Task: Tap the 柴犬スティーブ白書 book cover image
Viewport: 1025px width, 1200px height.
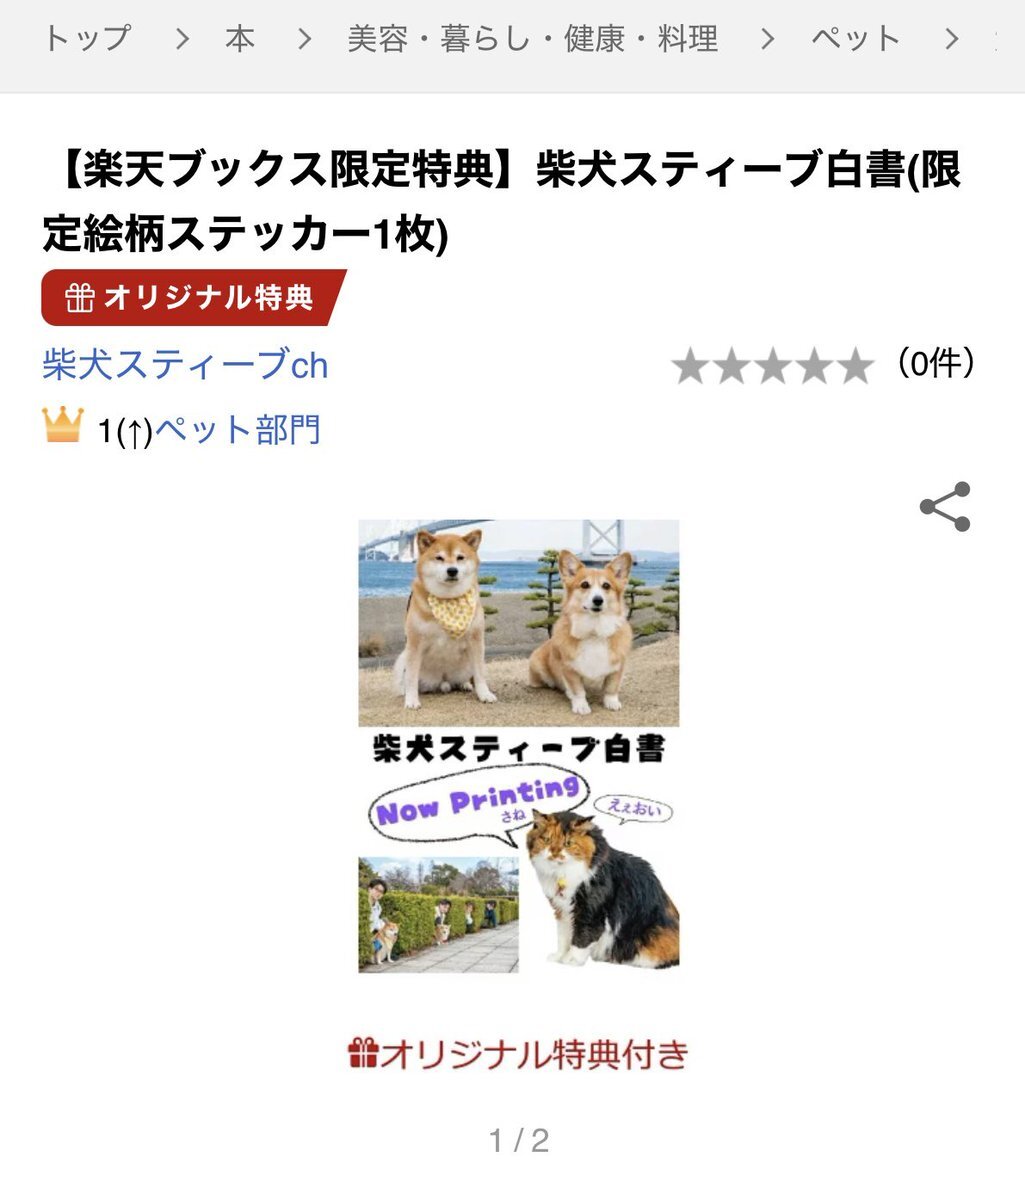Action: [x=518, y=745]
